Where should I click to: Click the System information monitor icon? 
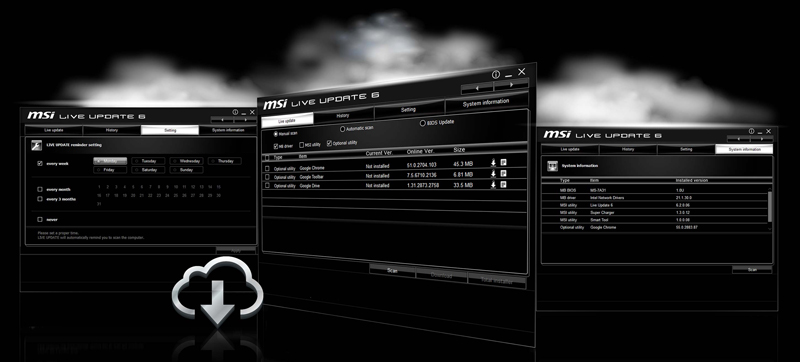[x=553, y=166]
